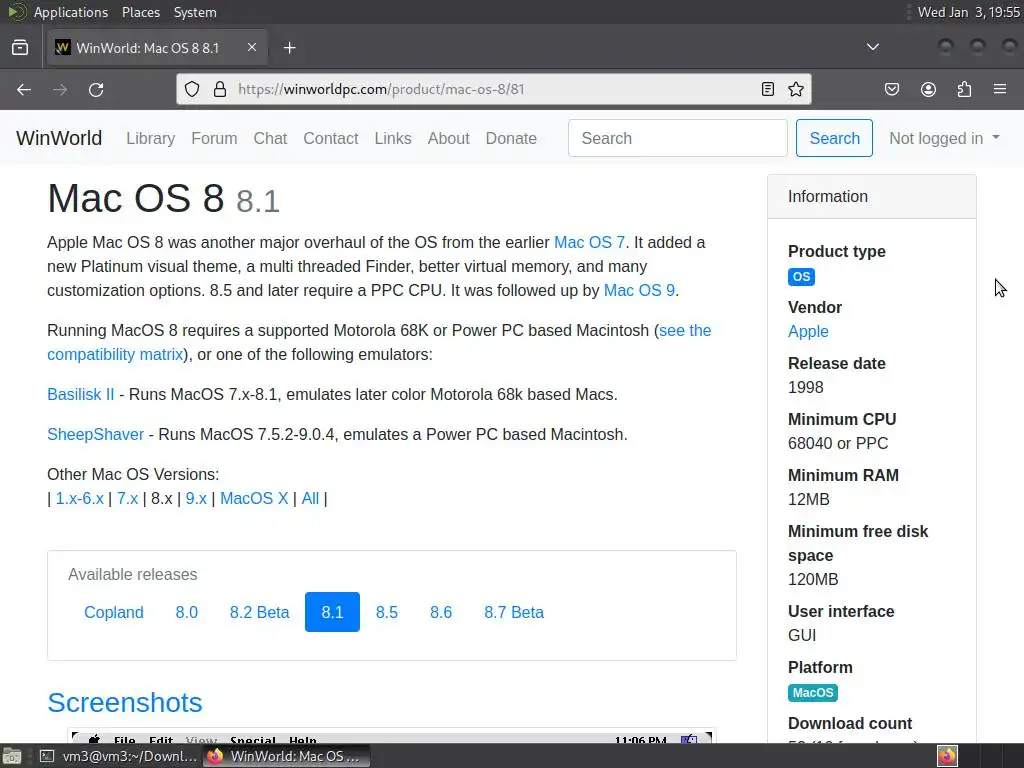Go to 7.x versions link
The image size is (1024, 768).
[127, 498]
